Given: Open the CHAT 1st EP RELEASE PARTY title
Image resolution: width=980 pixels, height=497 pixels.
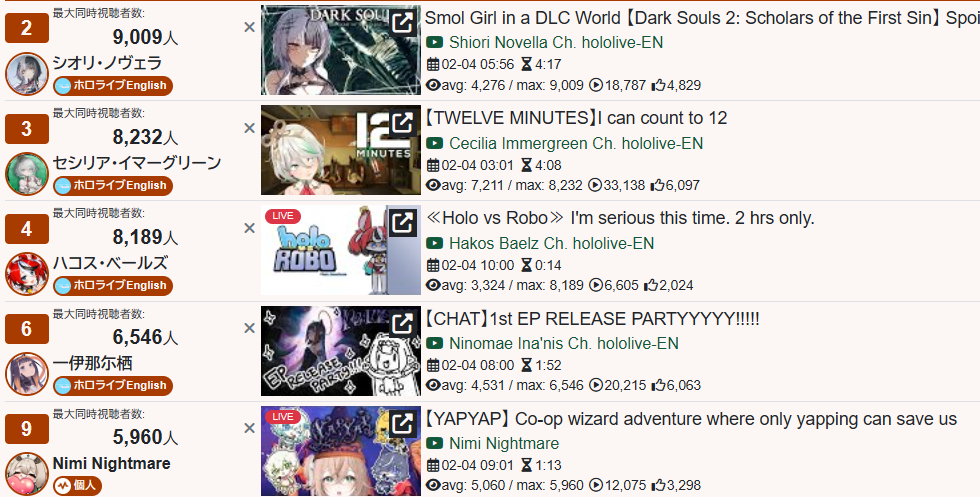Looking at the screenshot, I should (592, 319).
